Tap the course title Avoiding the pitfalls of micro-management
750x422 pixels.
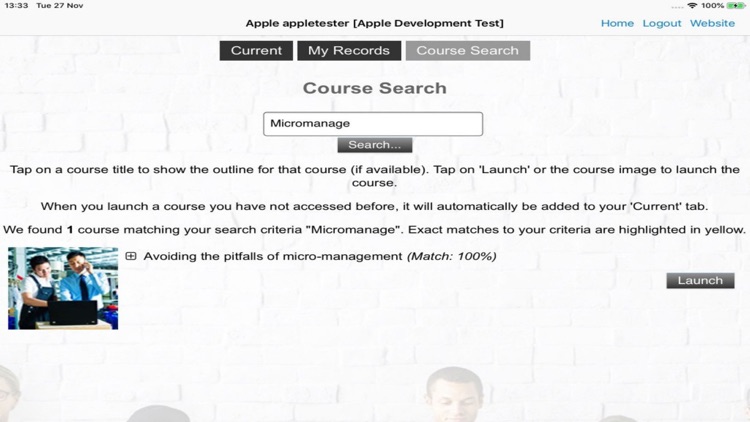coord(273,256)
